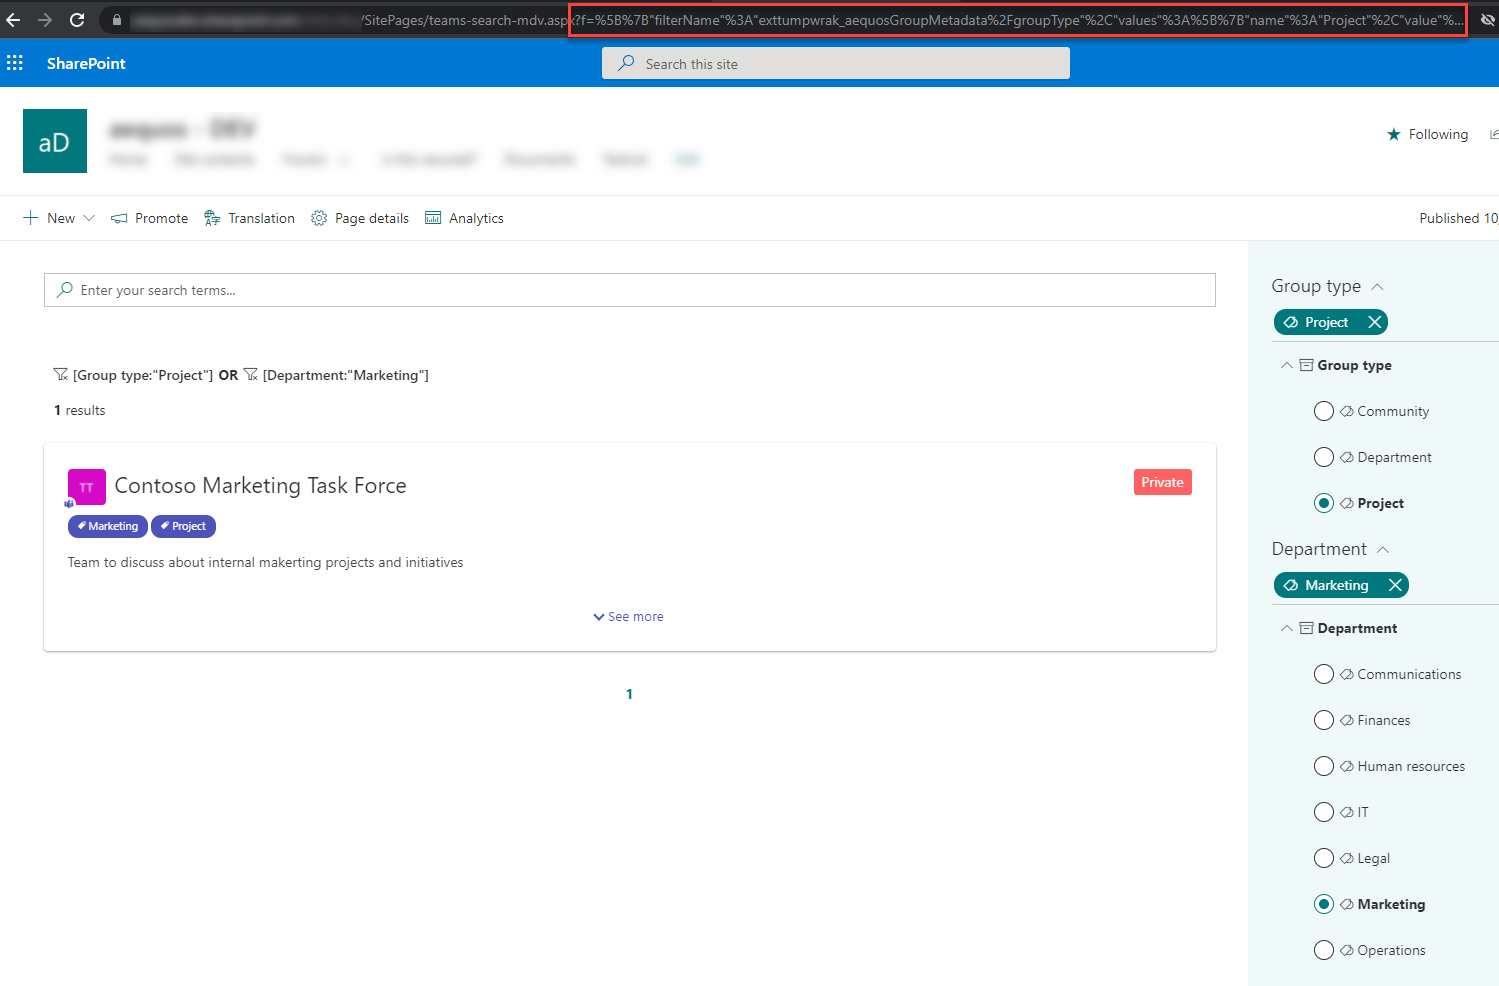Screen dimensions: 1499x986
Task: Toggle Following star for this site
Action: [1427, 134]
